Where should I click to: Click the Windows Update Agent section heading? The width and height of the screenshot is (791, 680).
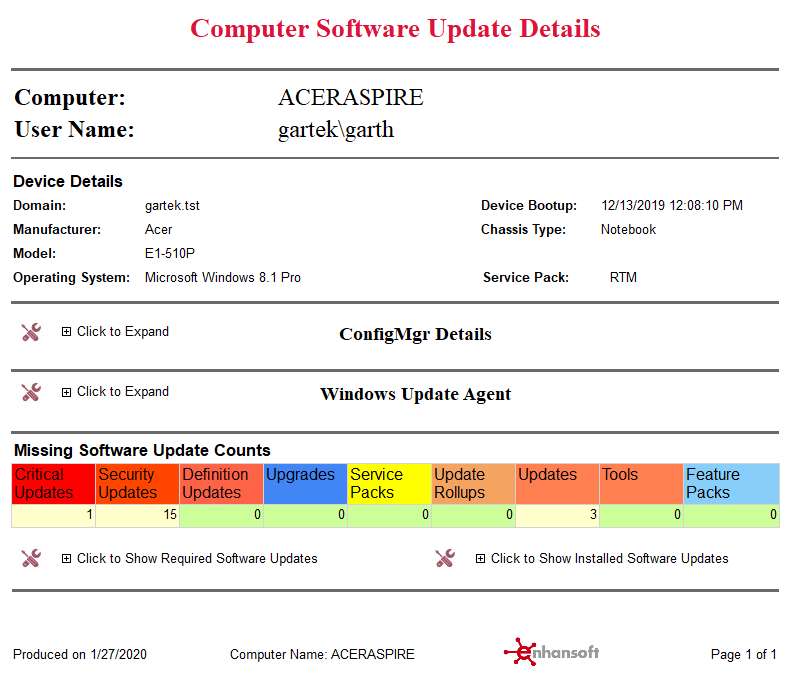[416, 394]
